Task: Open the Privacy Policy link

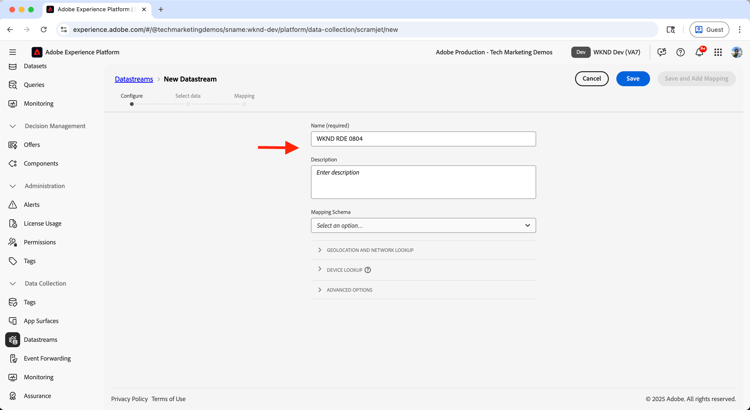Action: click(x=130, y=399)
